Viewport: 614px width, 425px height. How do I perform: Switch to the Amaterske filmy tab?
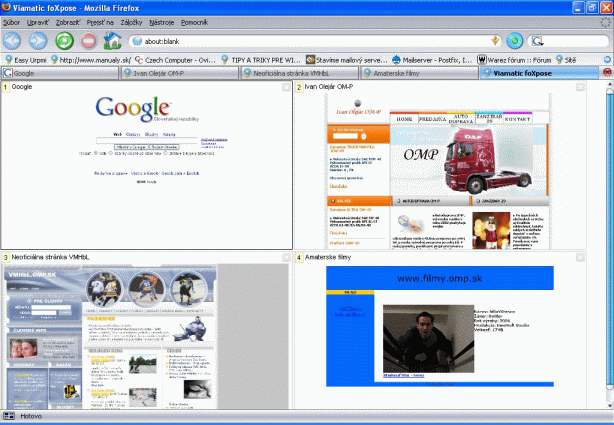(420, 73)
